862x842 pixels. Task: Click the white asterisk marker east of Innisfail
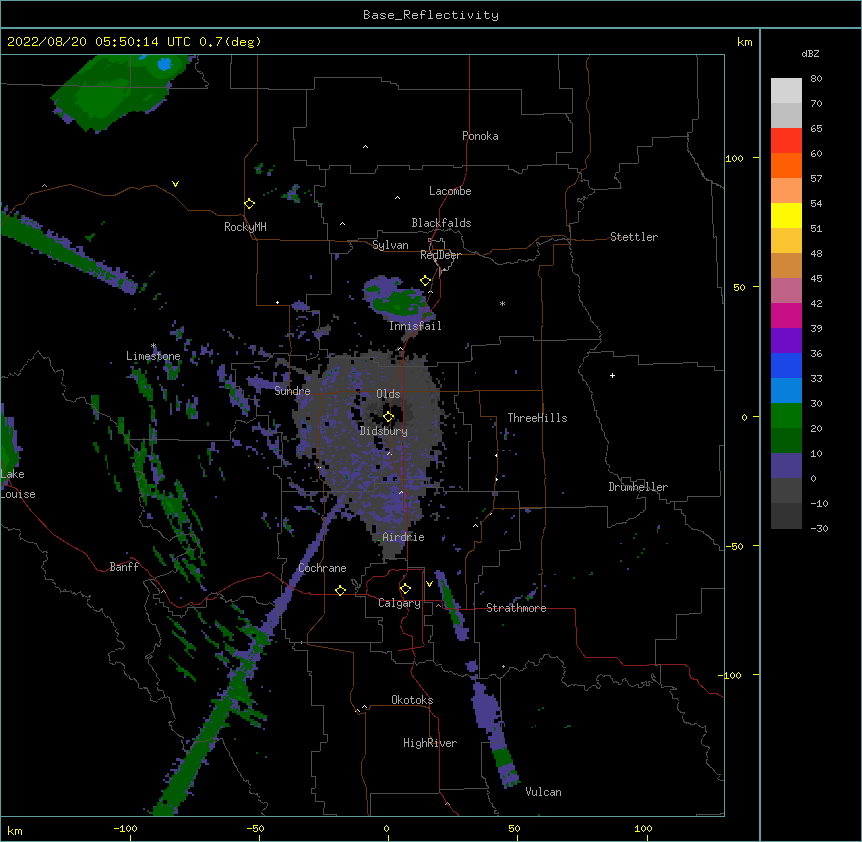click(502, 304)
